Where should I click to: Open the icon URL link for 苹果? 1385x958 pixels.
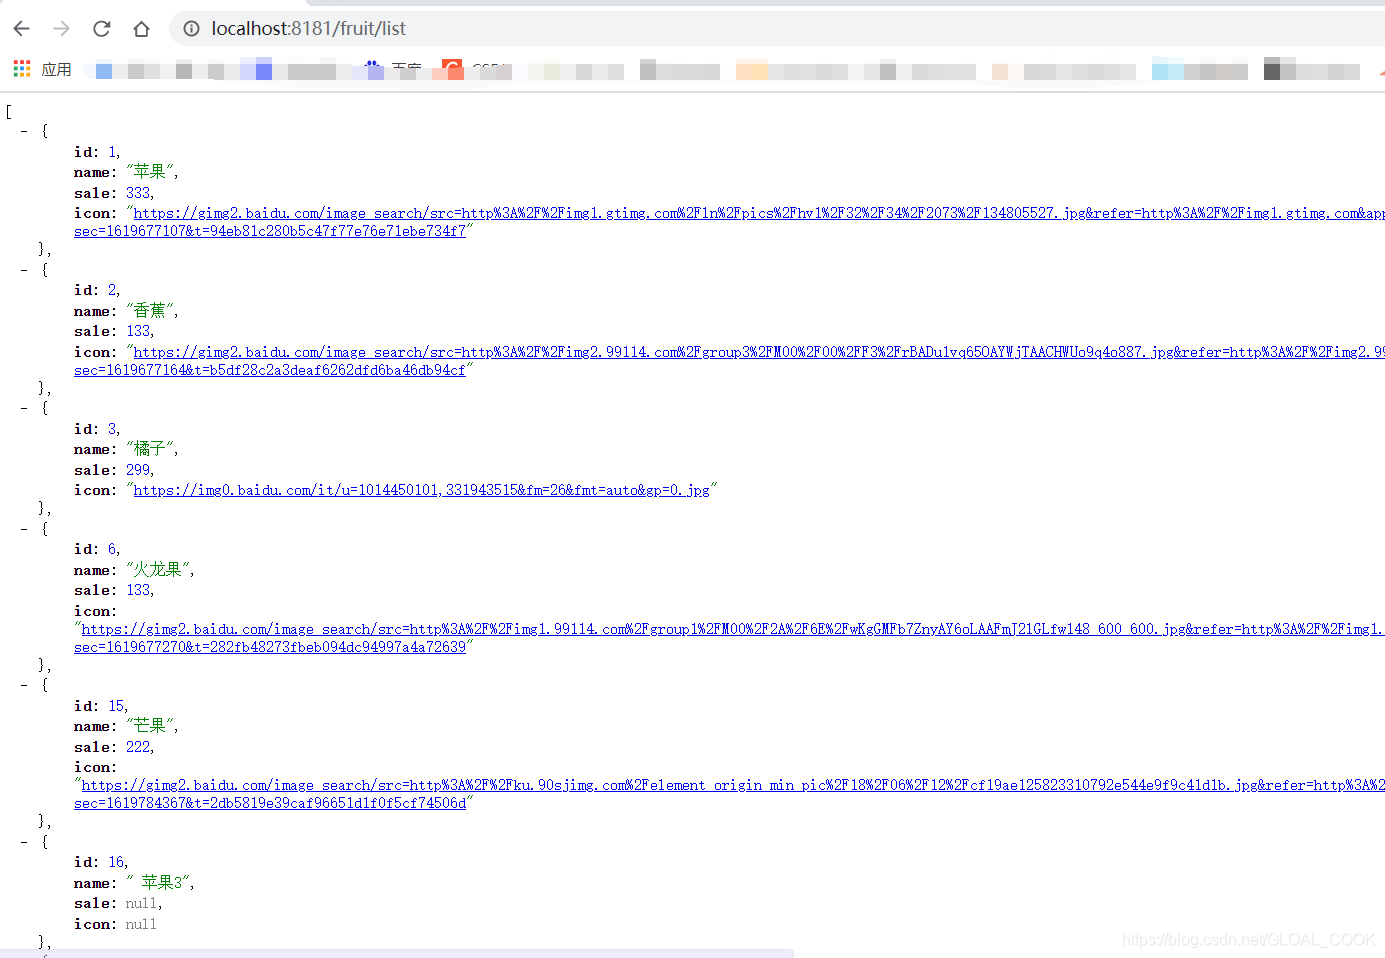[x=759, y=213]
